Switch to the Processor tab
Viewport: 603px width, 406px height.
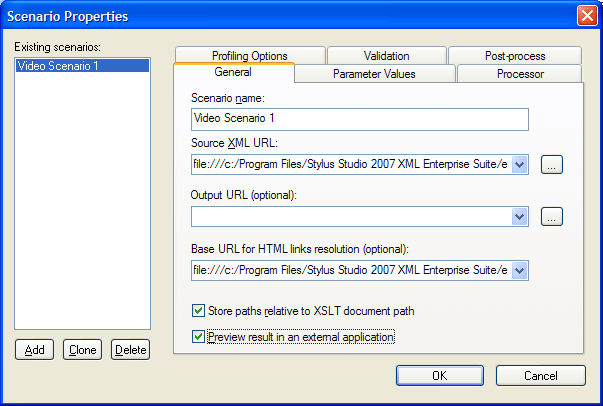point(520,74)
